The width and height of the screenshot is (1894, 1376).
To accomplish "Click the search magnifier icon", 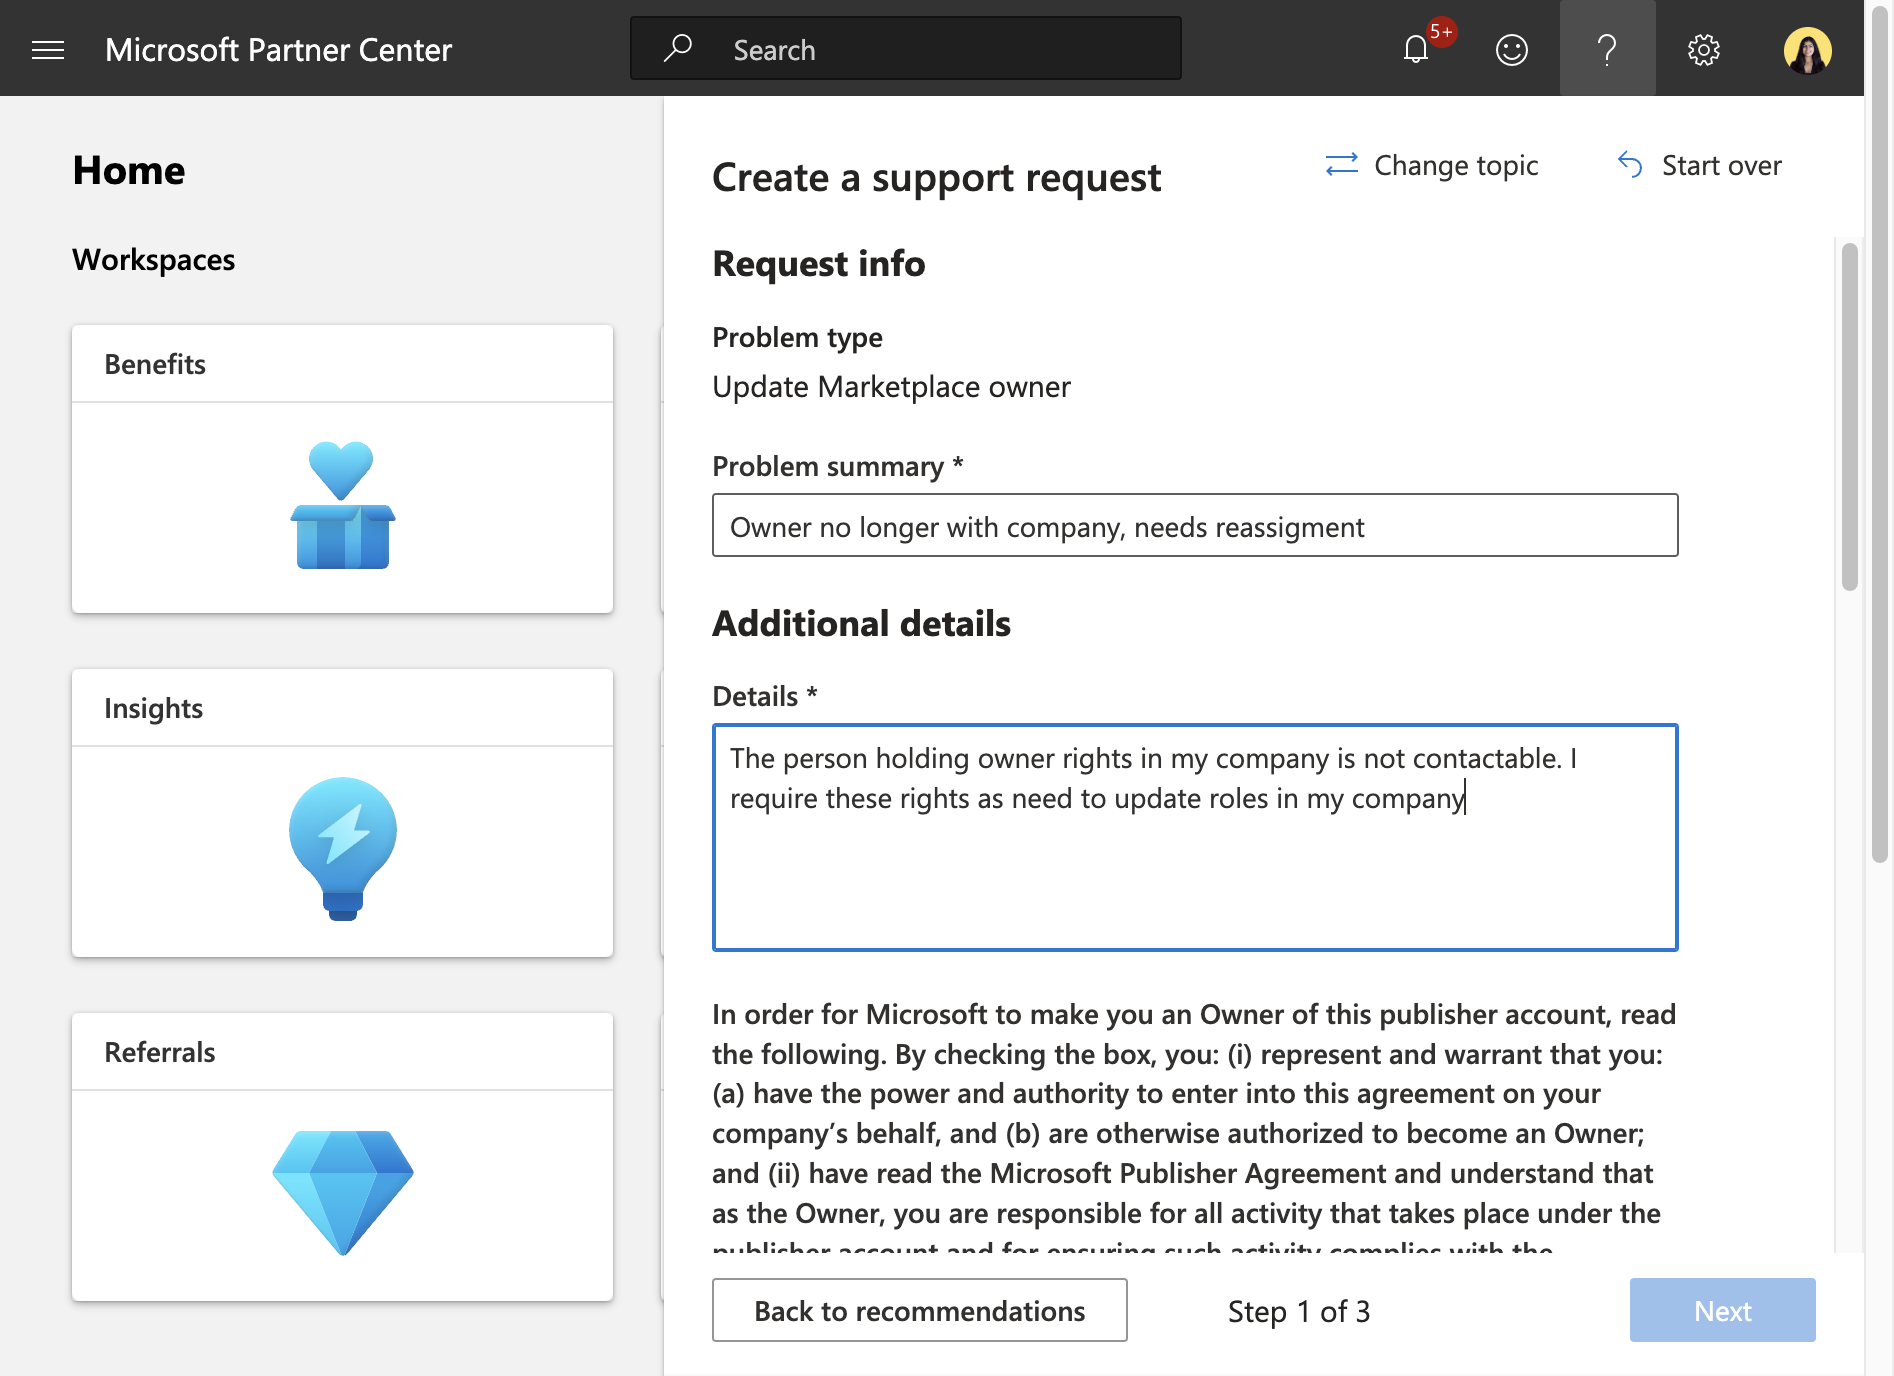I will pos(678,48).
